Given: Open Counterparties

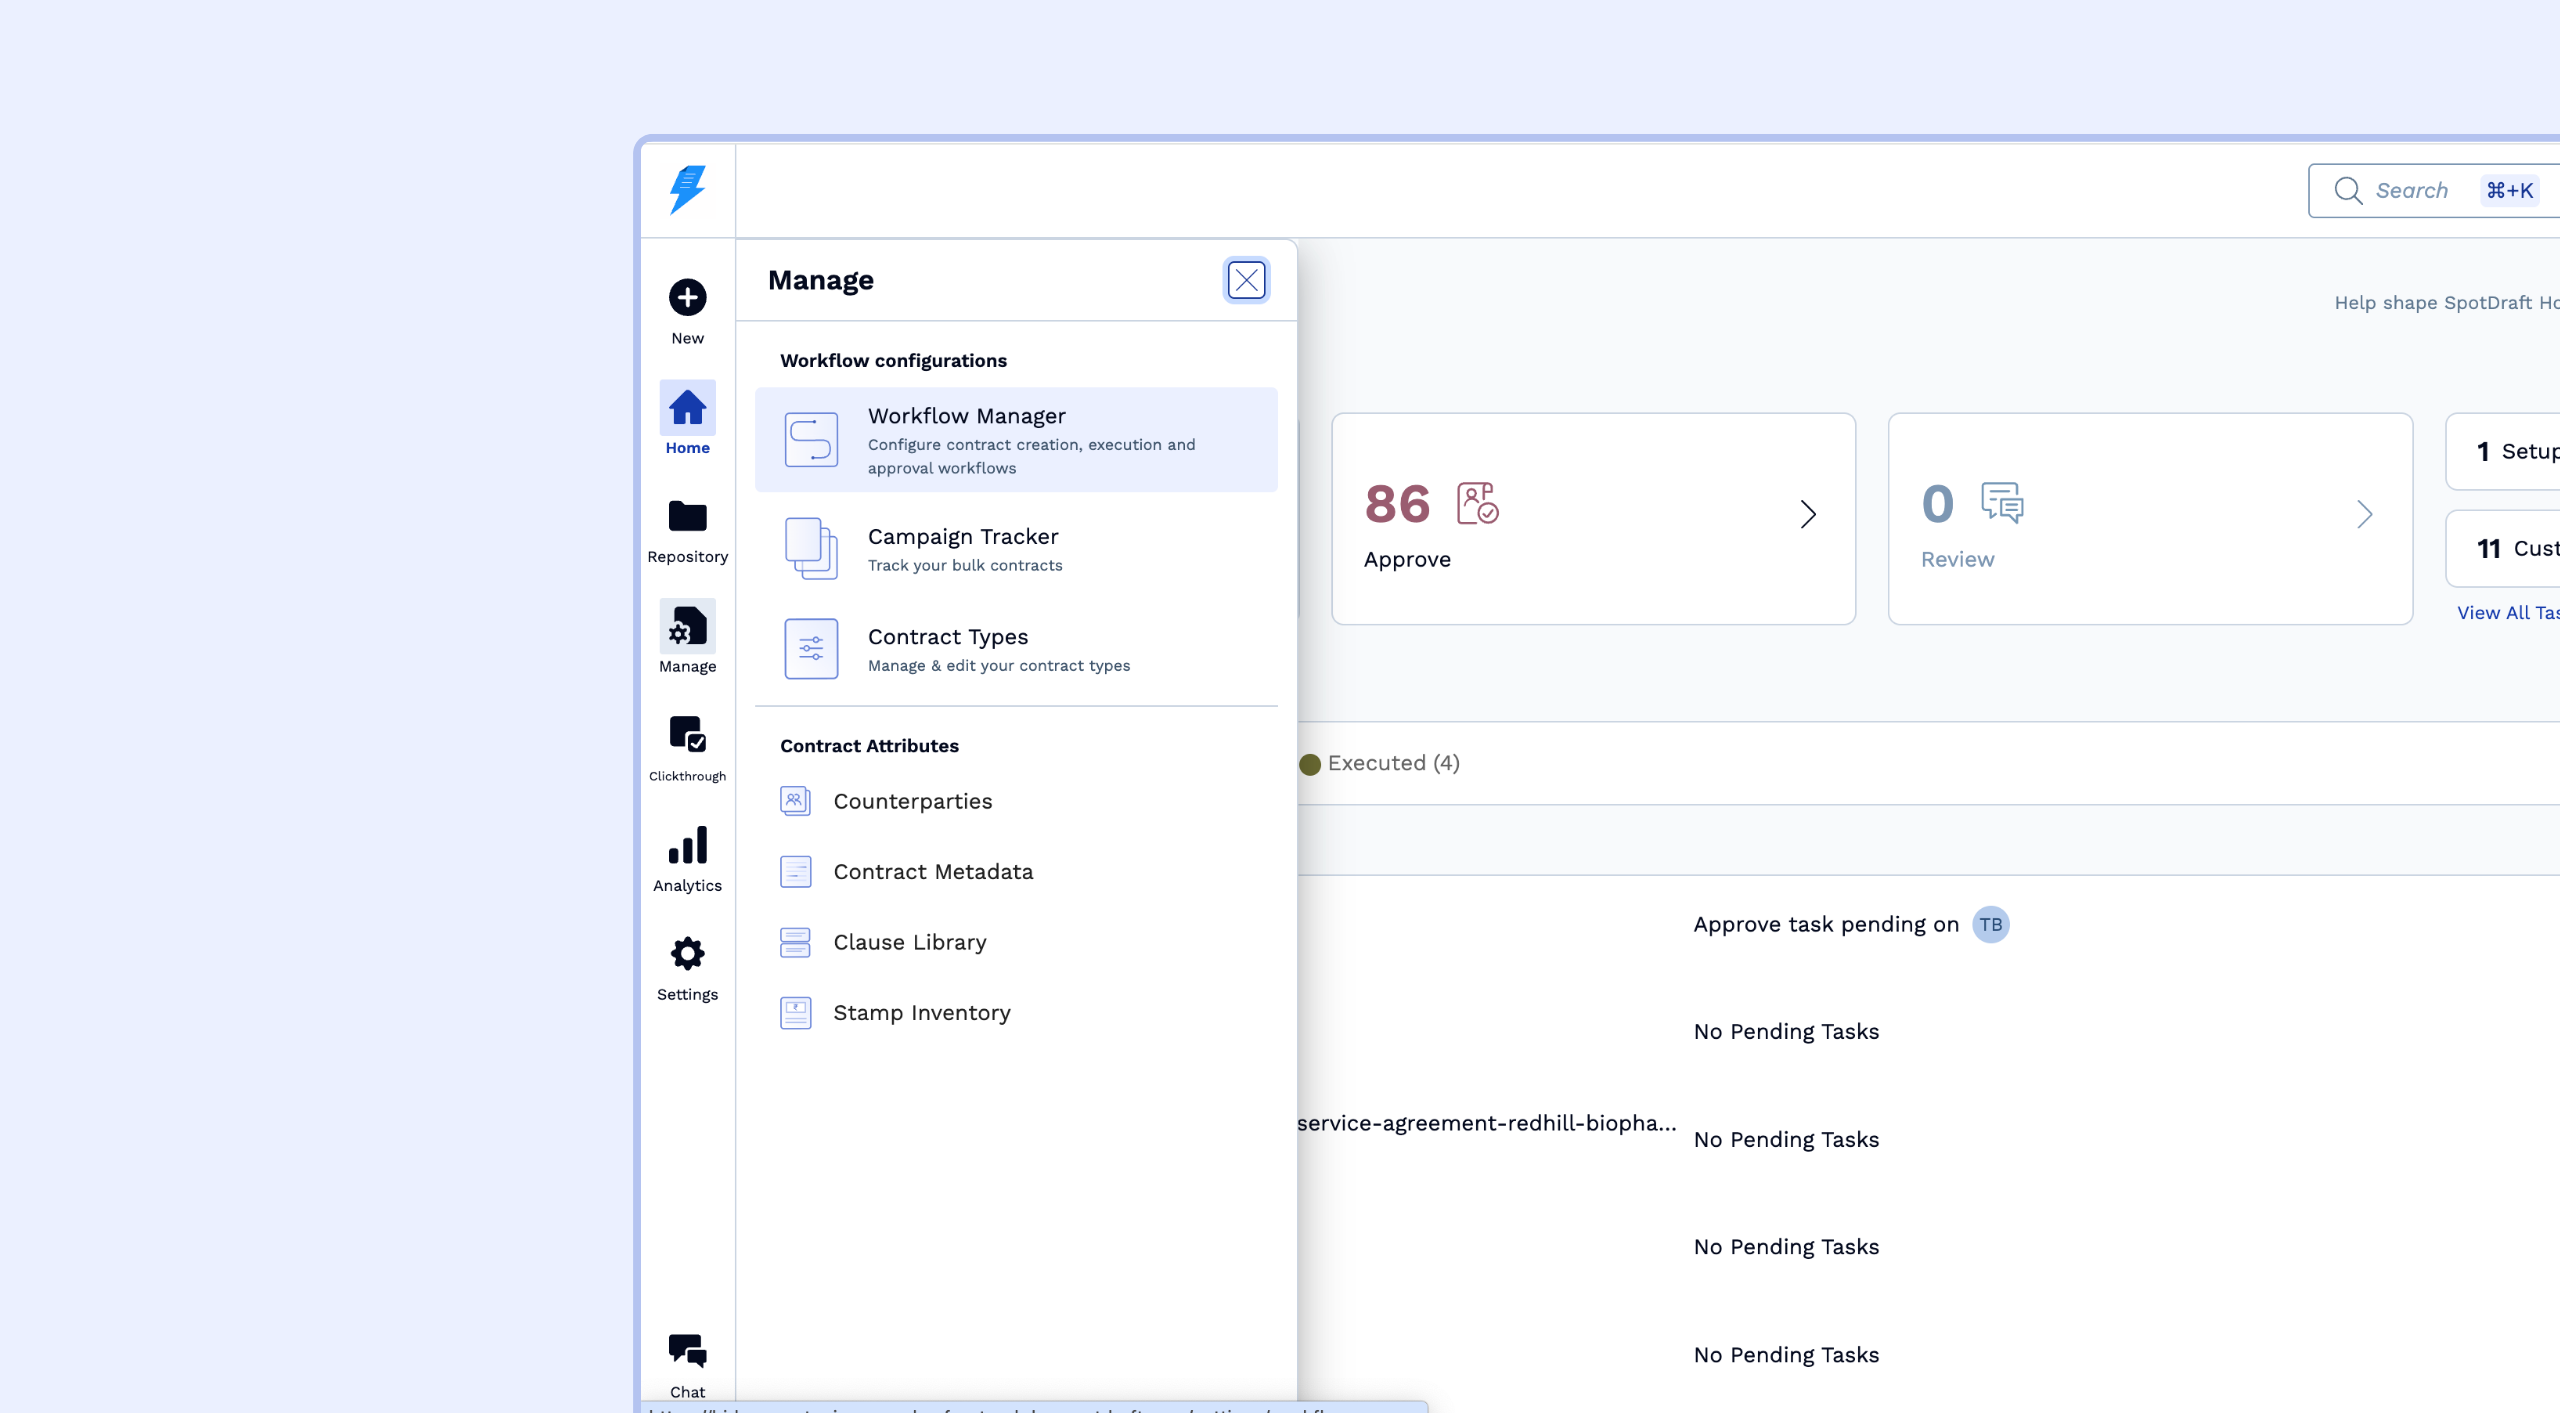Looking at the screenshot, I should coord(912,801).
